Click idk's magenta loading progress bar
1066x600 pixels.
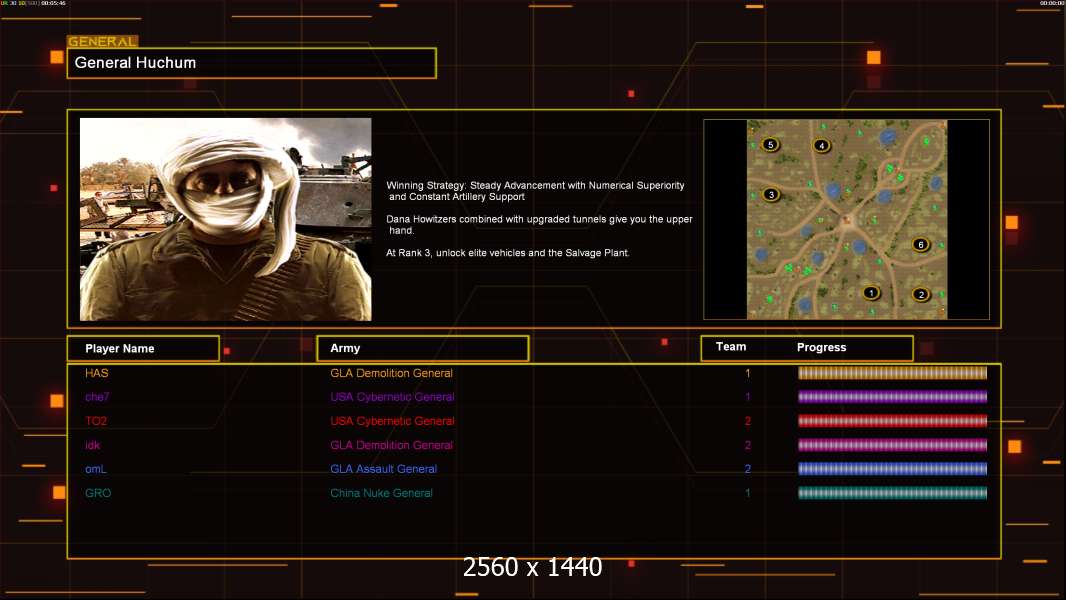(893, 445)
